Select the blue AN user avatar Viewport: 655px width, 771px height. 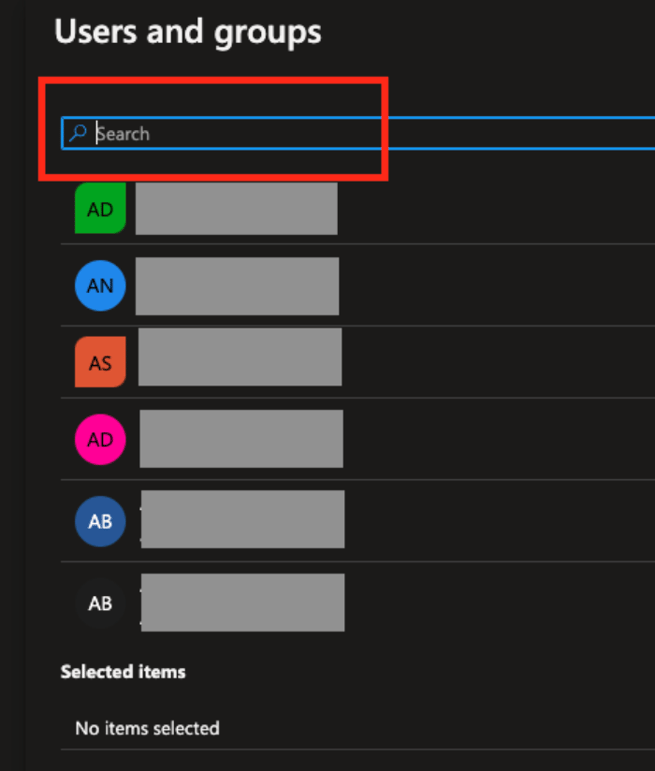coord(100,286)
